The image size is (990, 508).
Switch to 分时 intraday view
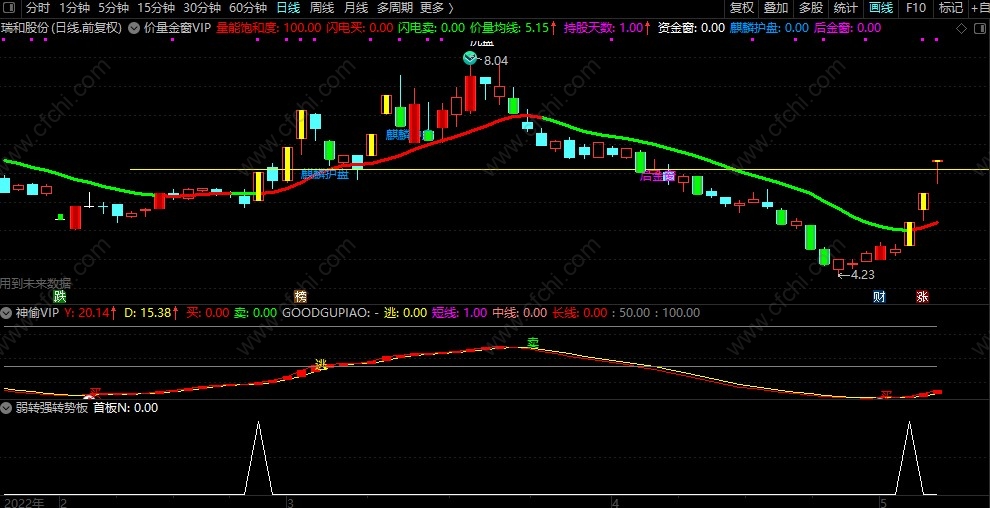point(38,8)
